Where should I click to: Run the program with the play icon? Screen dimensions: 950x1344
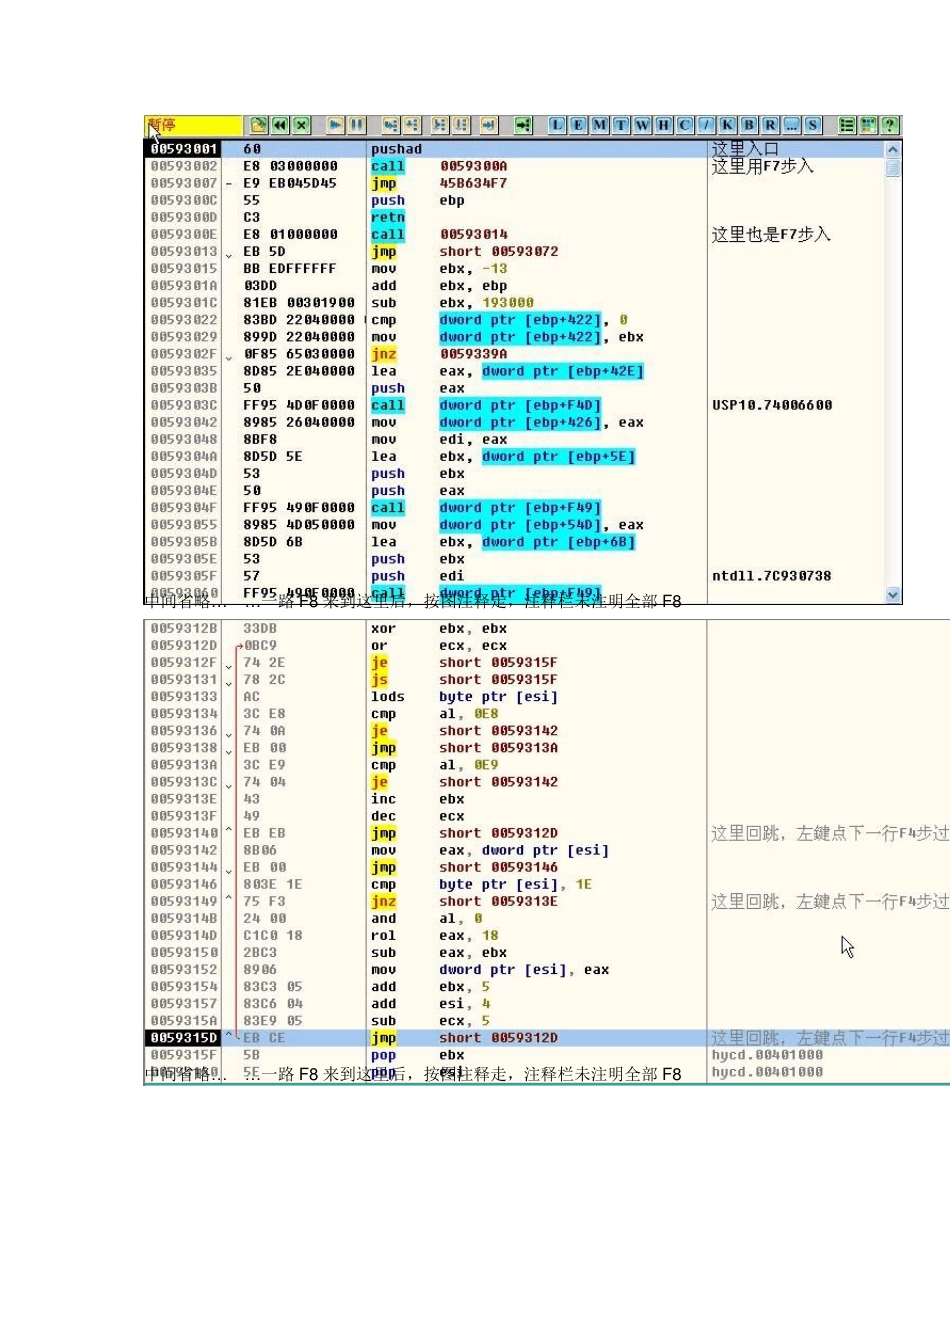(336, 125)
